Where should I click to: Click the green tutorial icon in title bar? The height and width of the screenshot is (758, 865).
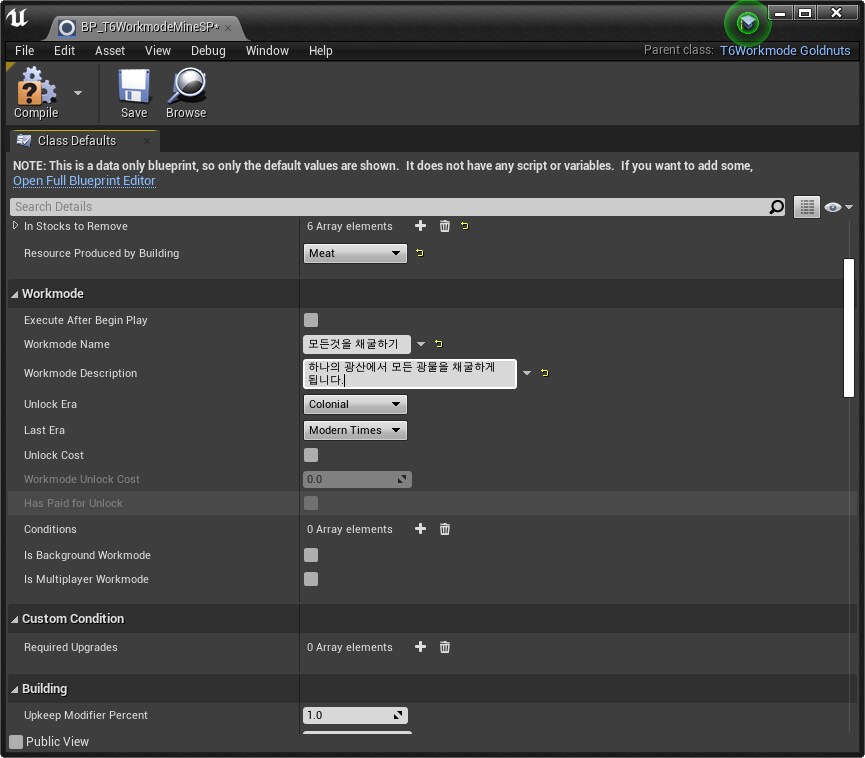(747, 23)
